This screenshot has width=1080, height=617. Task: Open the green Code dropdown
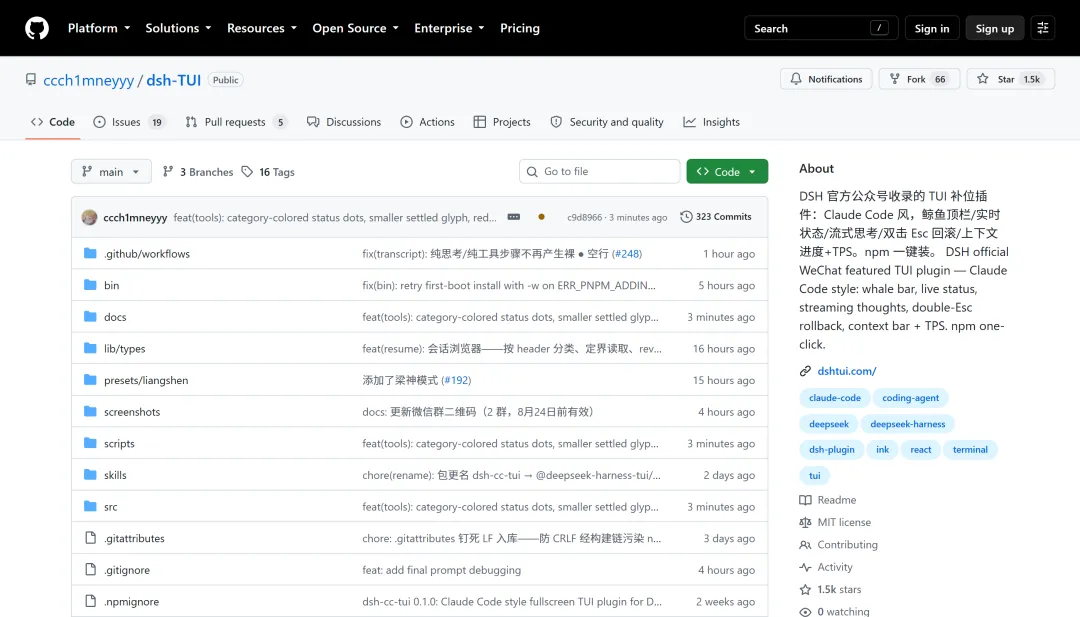coord(727,171)
